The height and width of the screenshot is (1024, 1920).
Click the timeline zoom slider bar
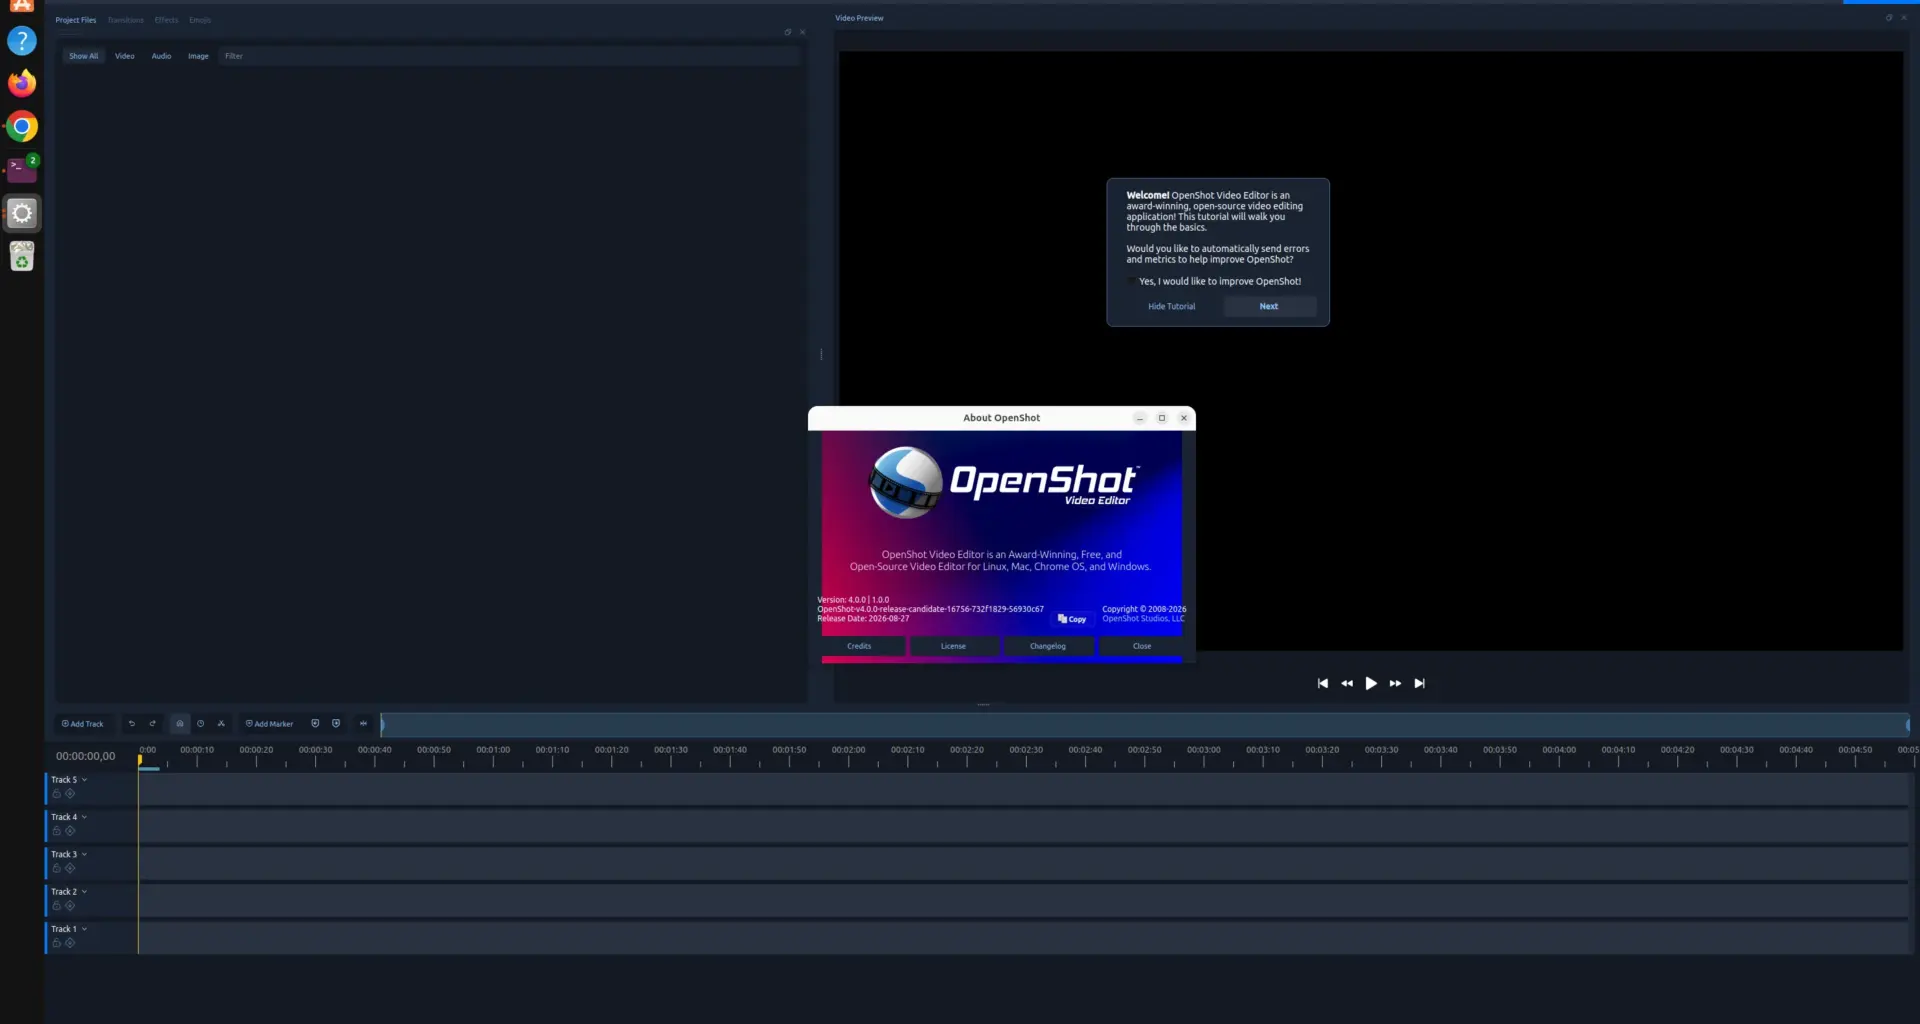[1145, 725]
